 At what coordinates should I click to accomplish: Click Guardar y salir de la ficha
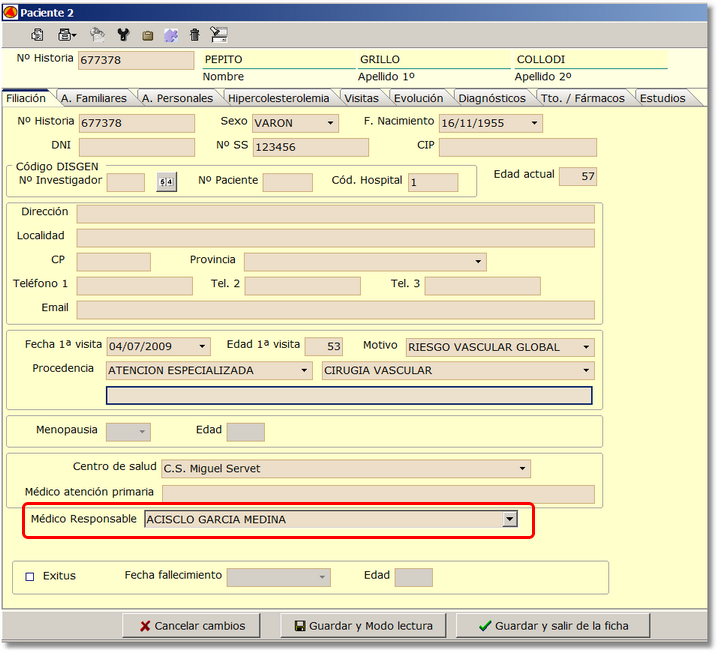(553, 626)
